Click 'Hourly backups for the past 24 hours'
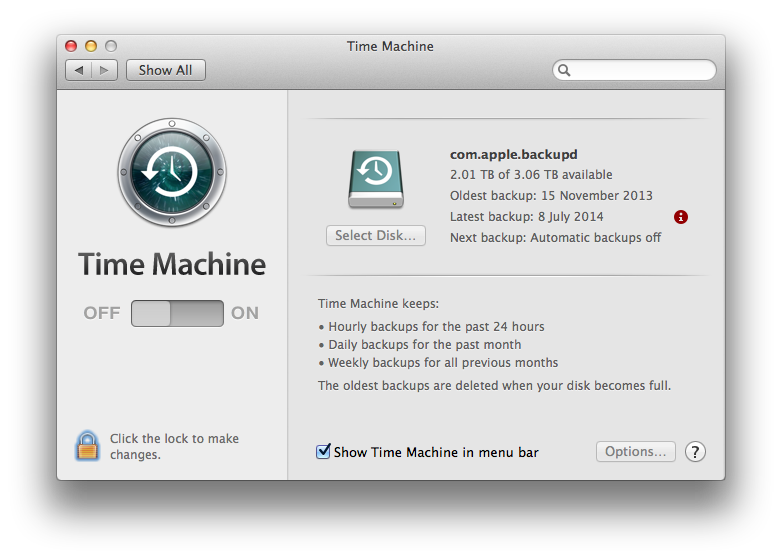The image size is (782, 559). 436,327
